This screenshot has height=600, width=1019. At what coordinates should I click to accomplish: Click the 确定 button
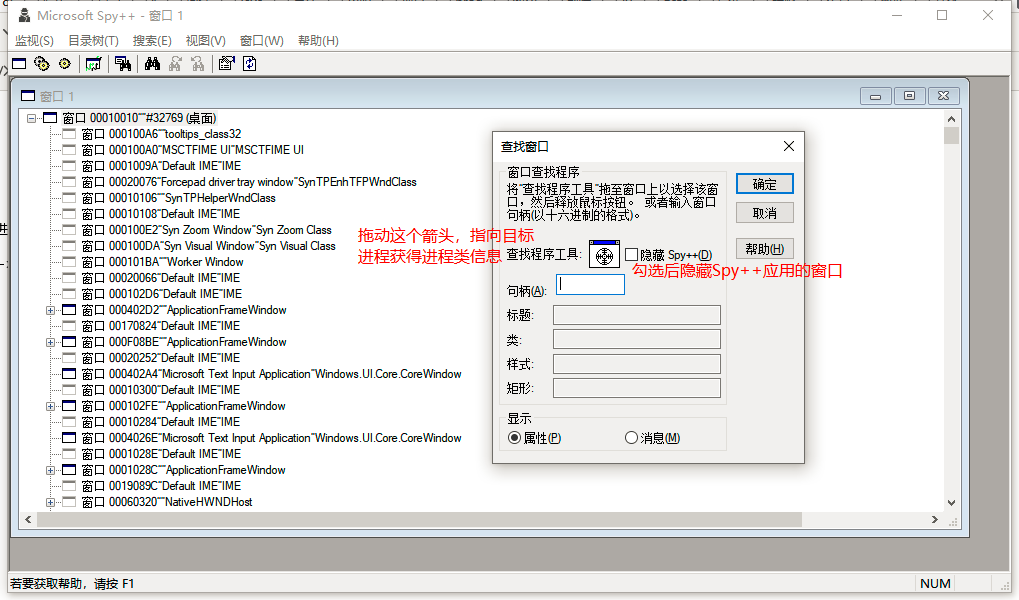[764, 184]
